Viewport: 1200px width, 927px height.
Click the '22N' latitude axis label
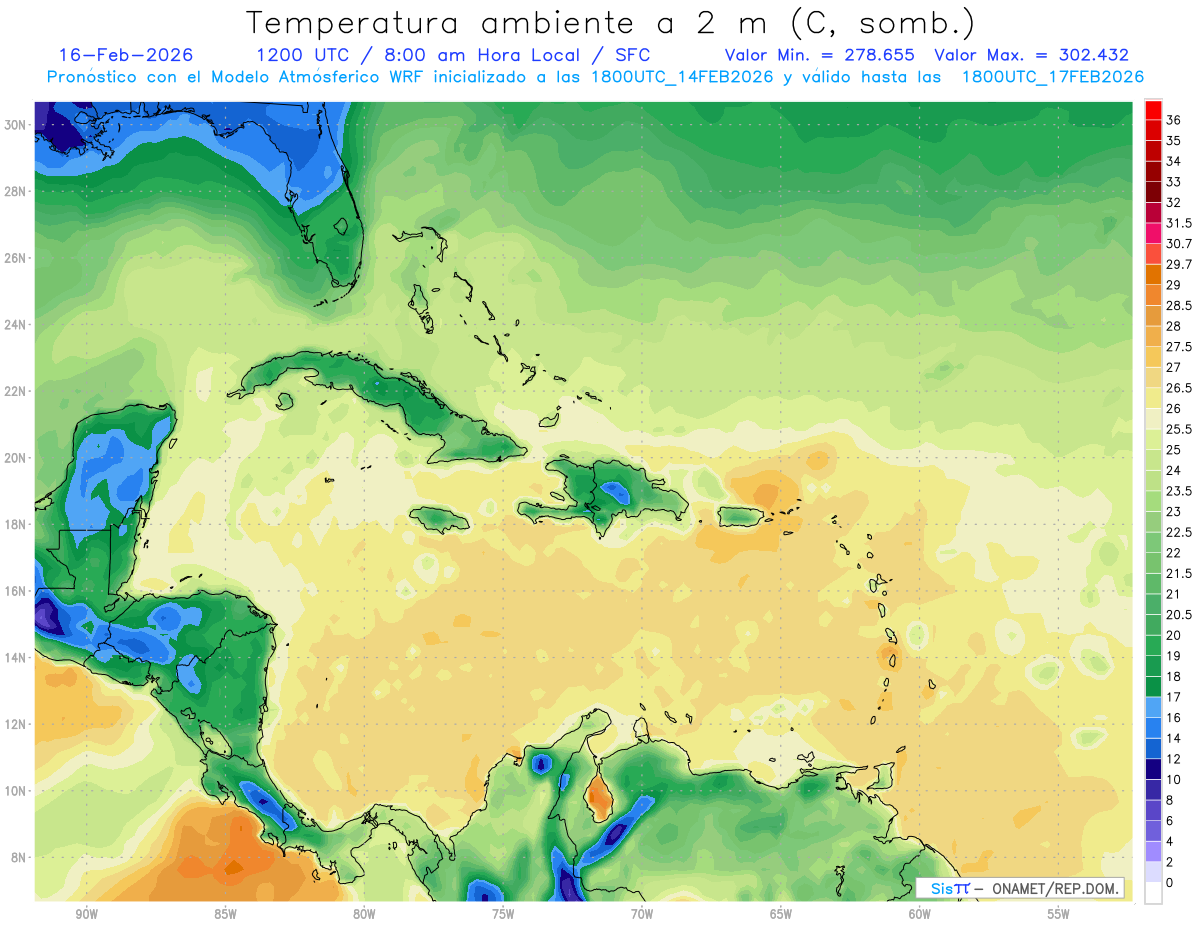(15, 391)
